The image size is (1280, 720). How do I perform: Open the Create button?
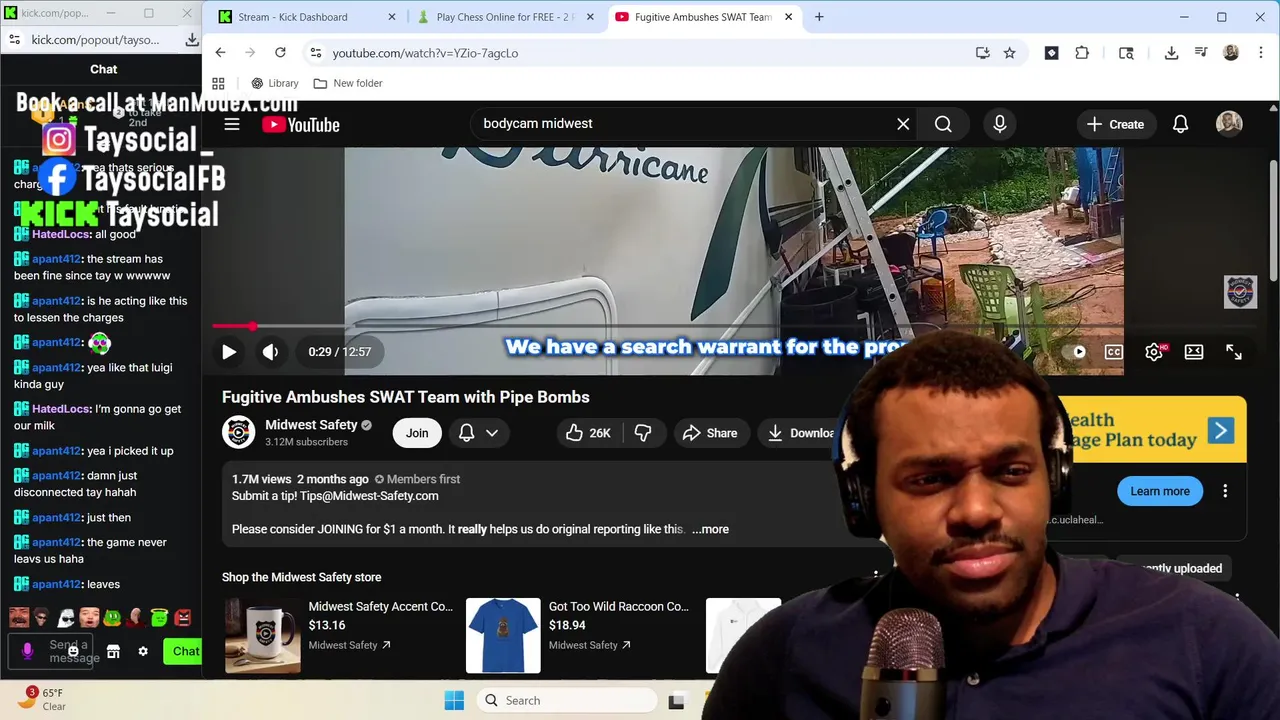coord(1115,124)
